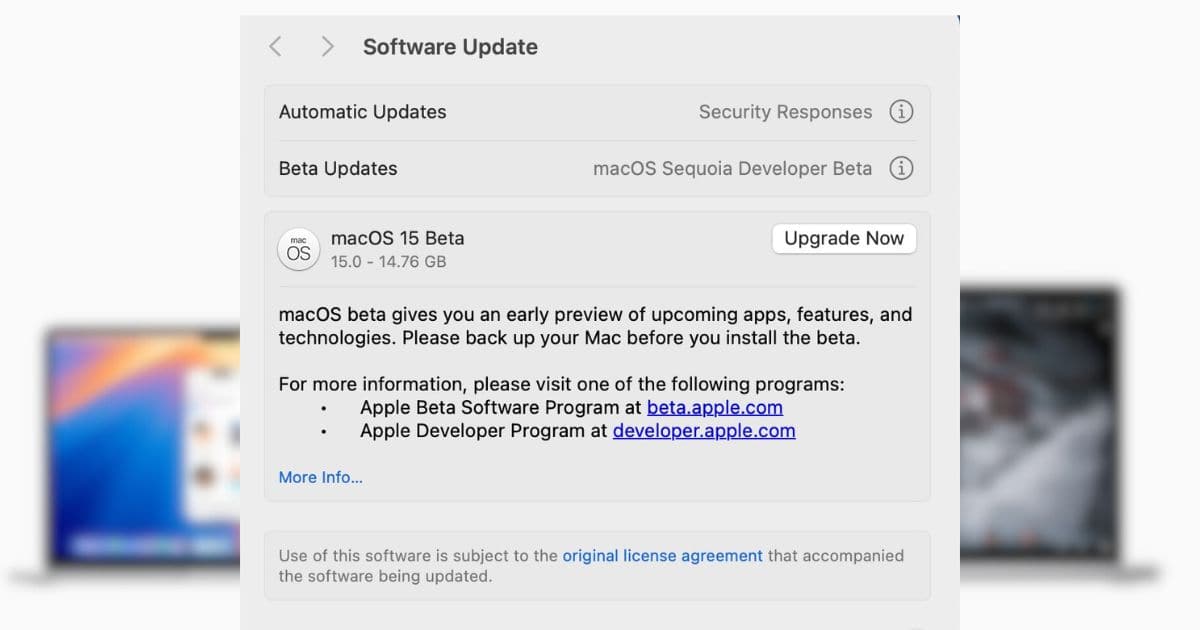Click the macOS round logo icon
The width and height of the screenshot is (1200, 630).
(x=298, y=250)
